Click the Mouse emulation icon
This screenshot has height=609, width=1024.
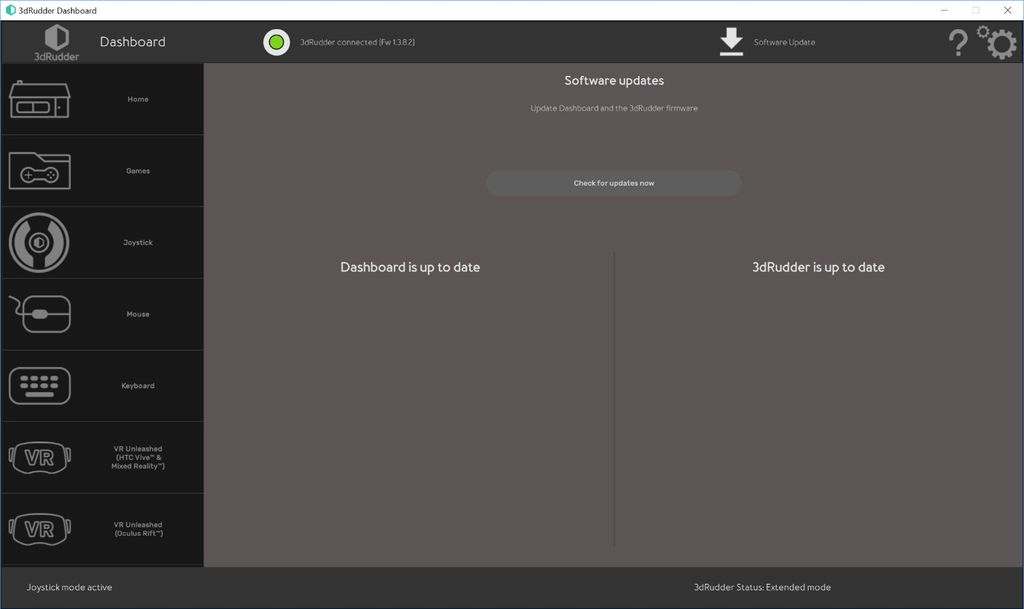point(38,313)
